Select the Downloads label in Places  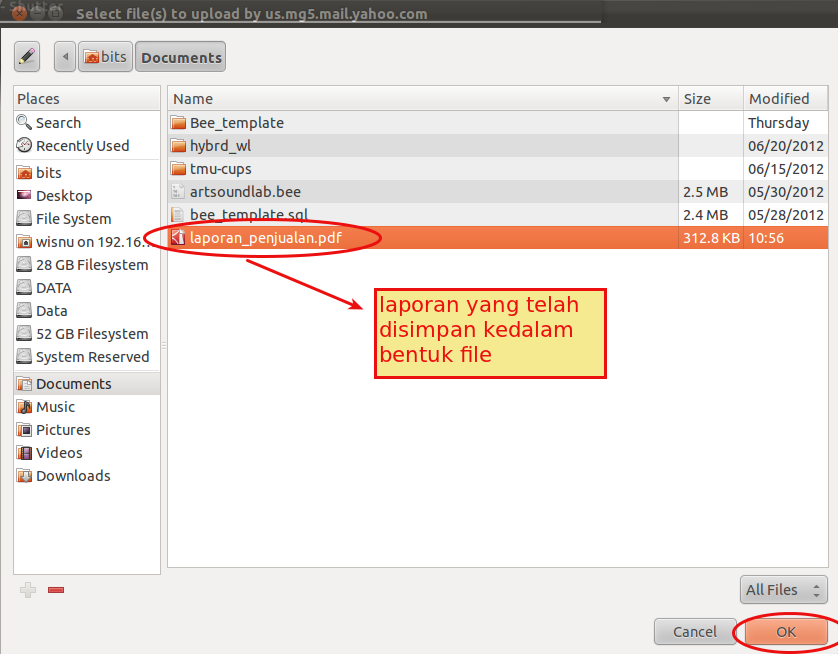coord(73,476)
